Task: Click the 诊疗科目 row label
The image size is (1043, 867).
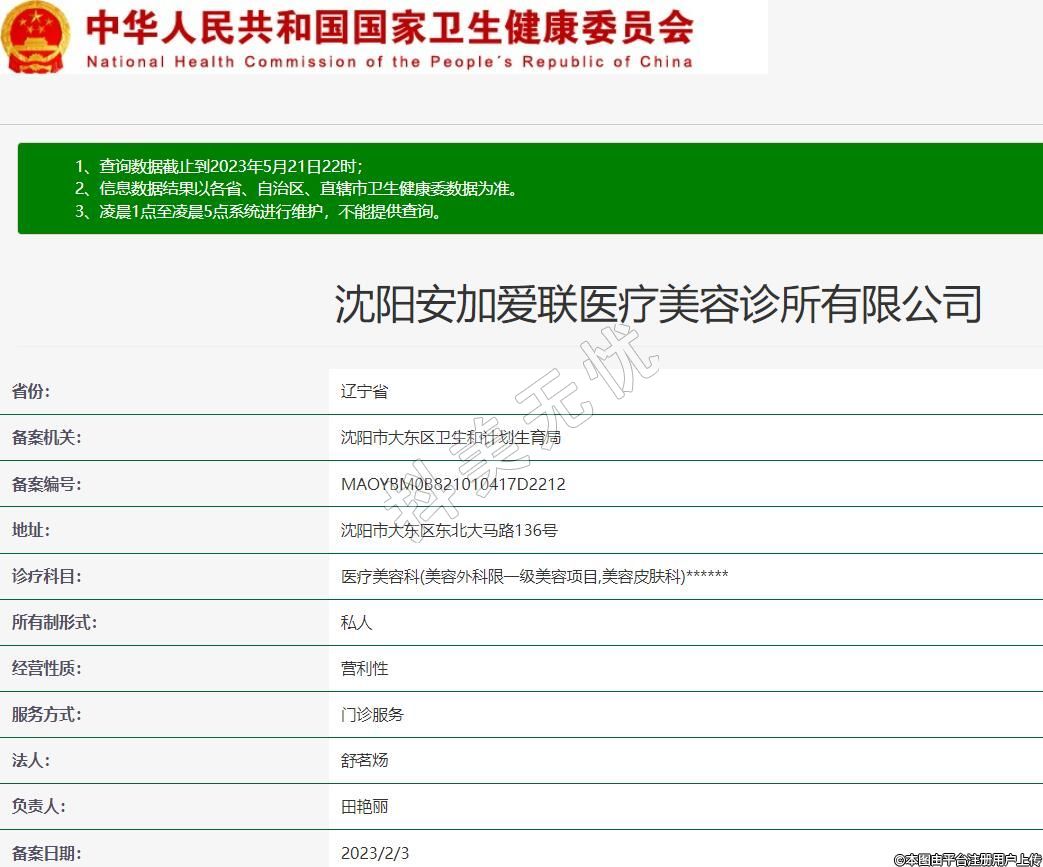Action: pyautogui.click(x=46, y=576)
